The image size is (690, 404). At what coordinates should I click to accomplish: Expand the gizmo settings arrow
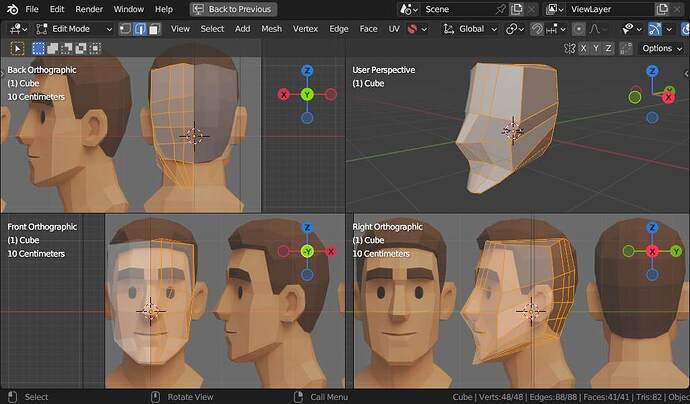coord(669,29)
